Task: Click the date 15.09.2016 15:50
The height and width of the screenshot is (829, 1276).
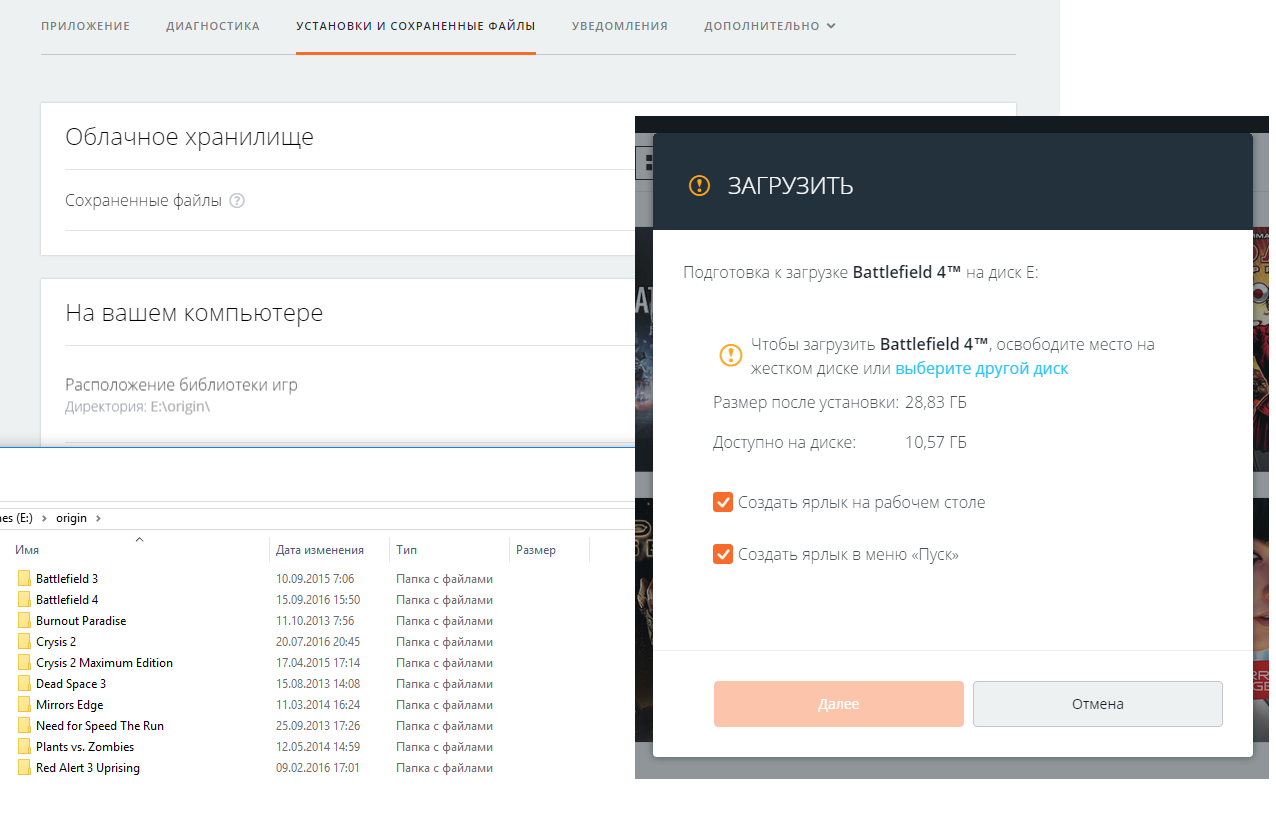Action: (x=318, y=599)
